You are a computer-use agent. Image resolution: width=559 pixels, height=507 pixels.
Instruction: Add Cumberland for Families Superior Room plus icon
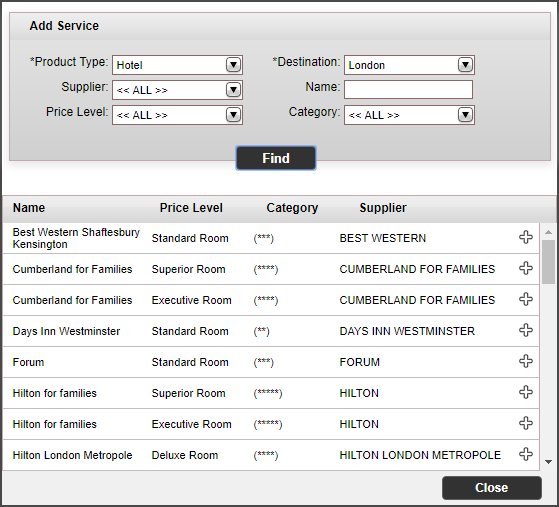click(526, 268)
